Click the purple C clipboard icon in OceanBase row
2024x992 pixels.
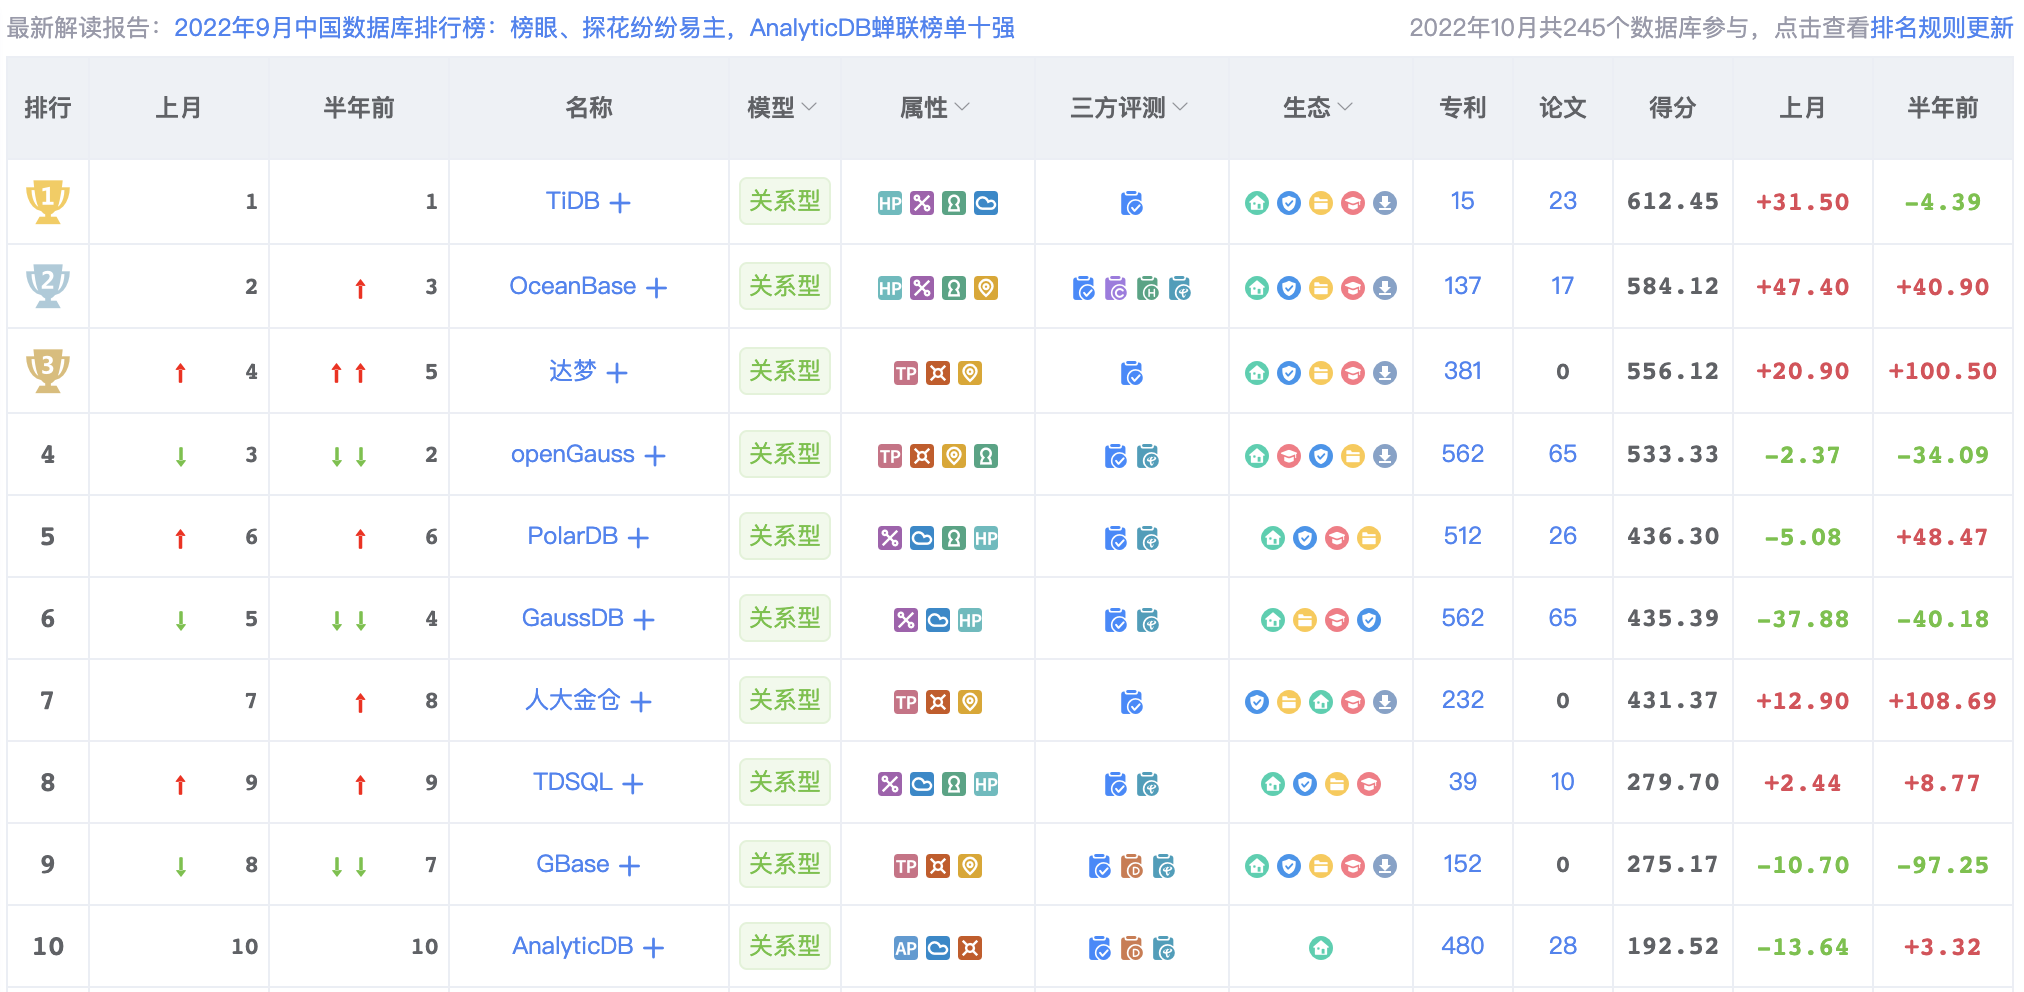point(1116,289)
